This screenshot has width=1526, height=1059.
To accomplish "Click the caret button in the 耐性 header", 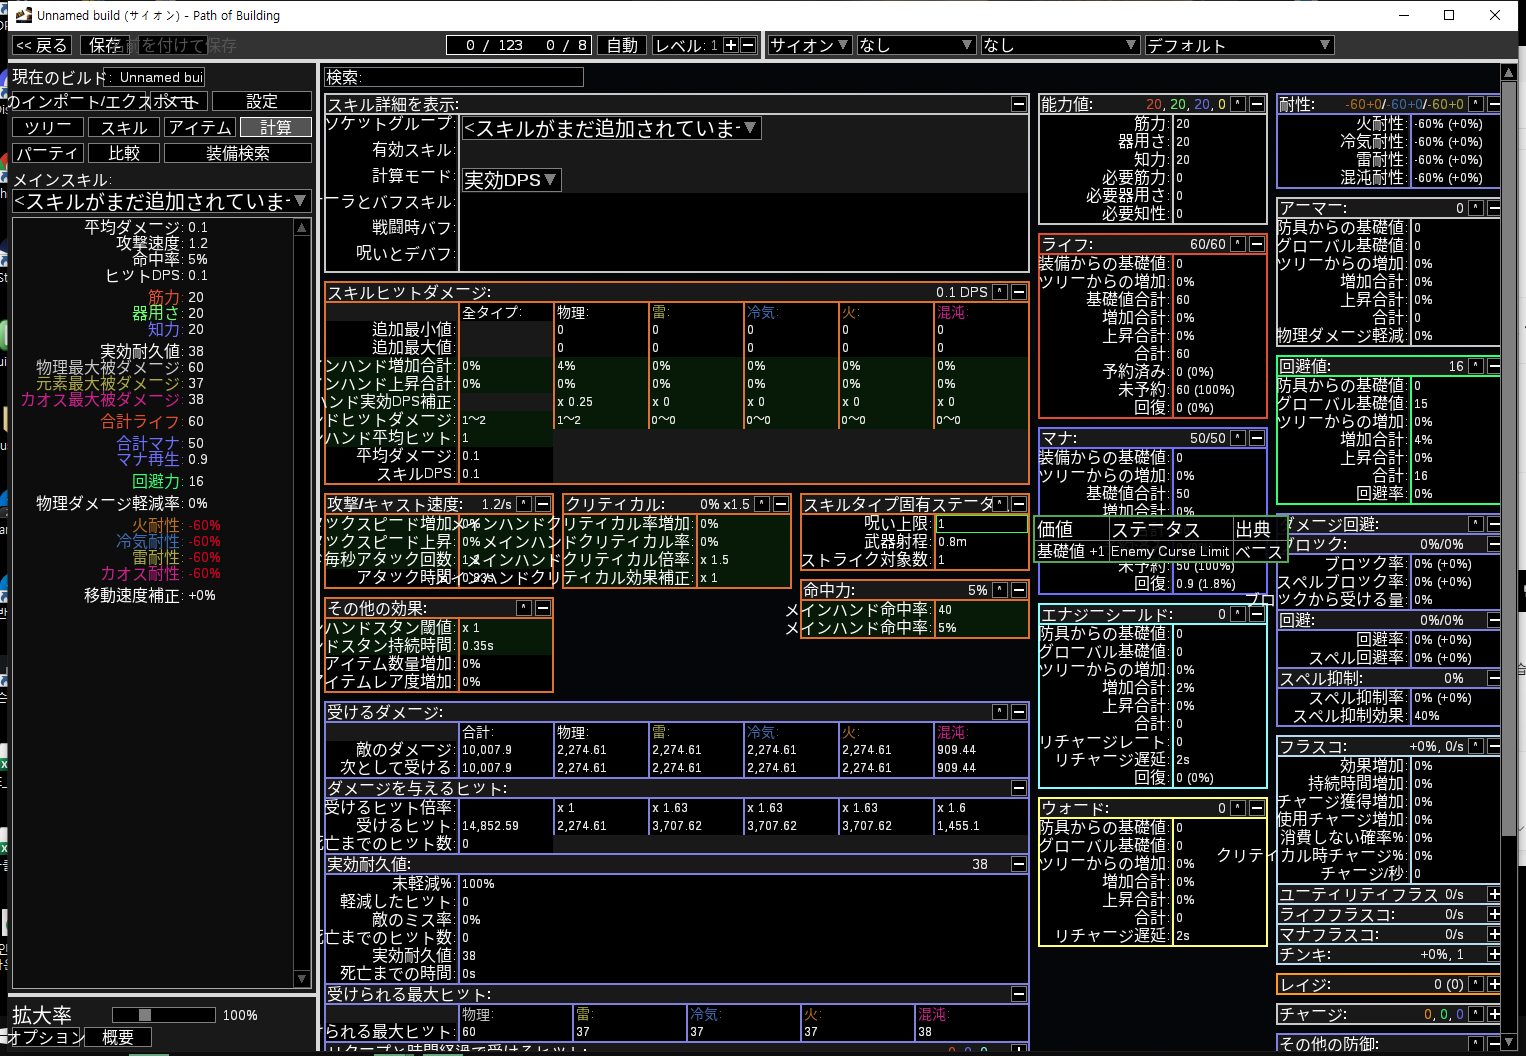I will pyautogui.click(x=1477, y=104).
